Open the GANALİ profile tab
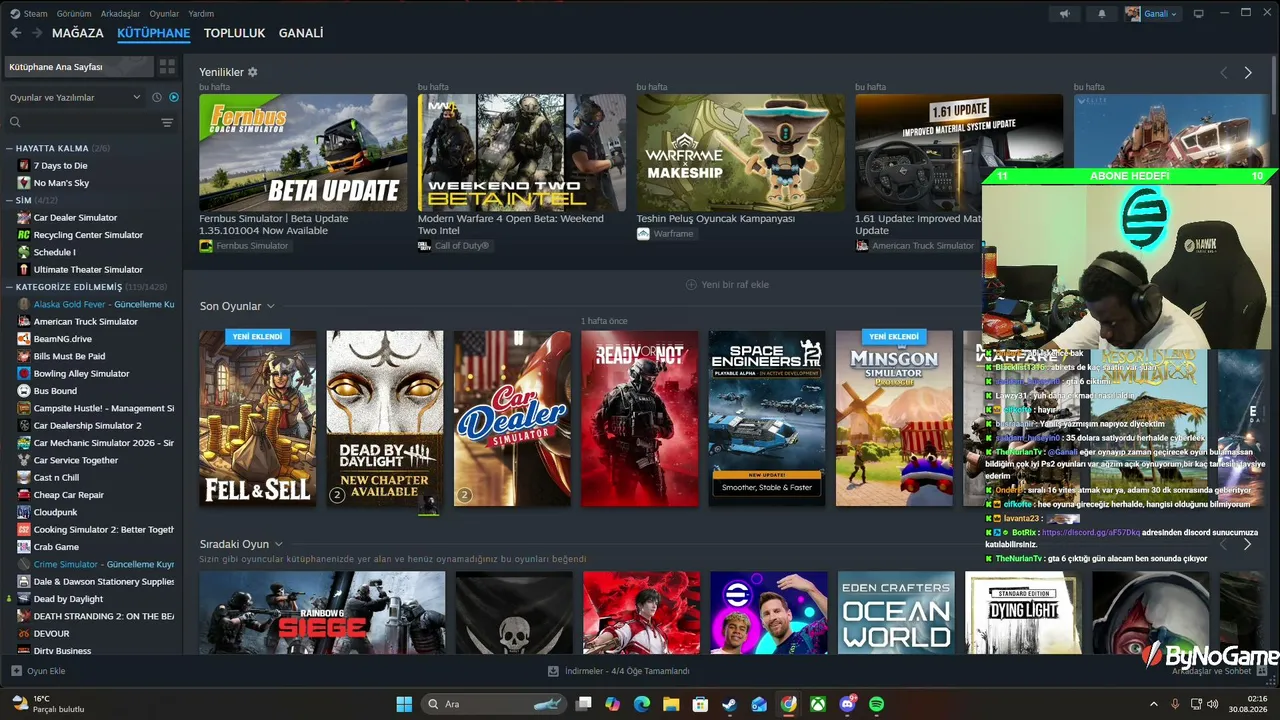 pos(301,33)
